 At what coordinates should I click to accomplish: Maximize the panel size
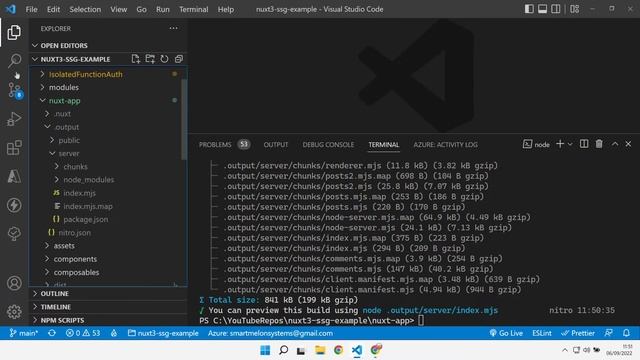point(615,144)
